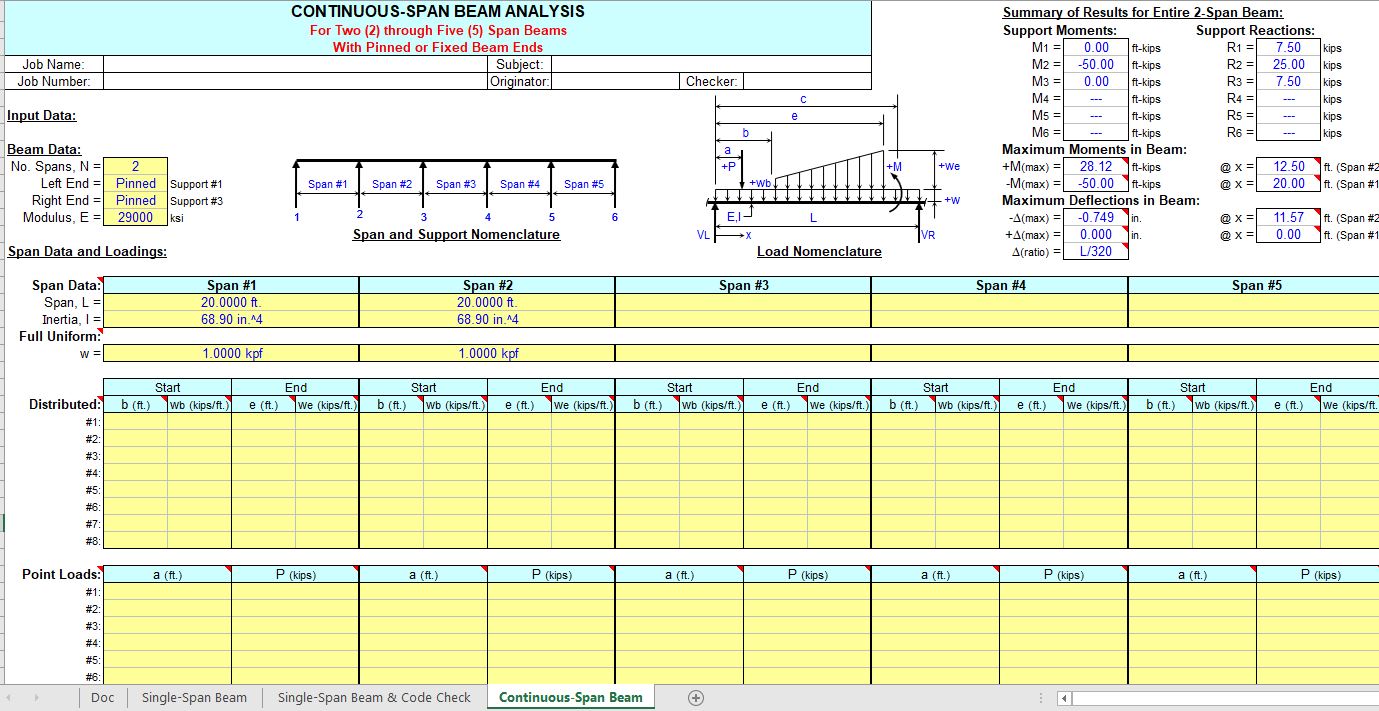Screen dimensions: 1379x711
Task: Switch to the Doc sheet tab
Action: pyautogui.click(x=102, y=698)
